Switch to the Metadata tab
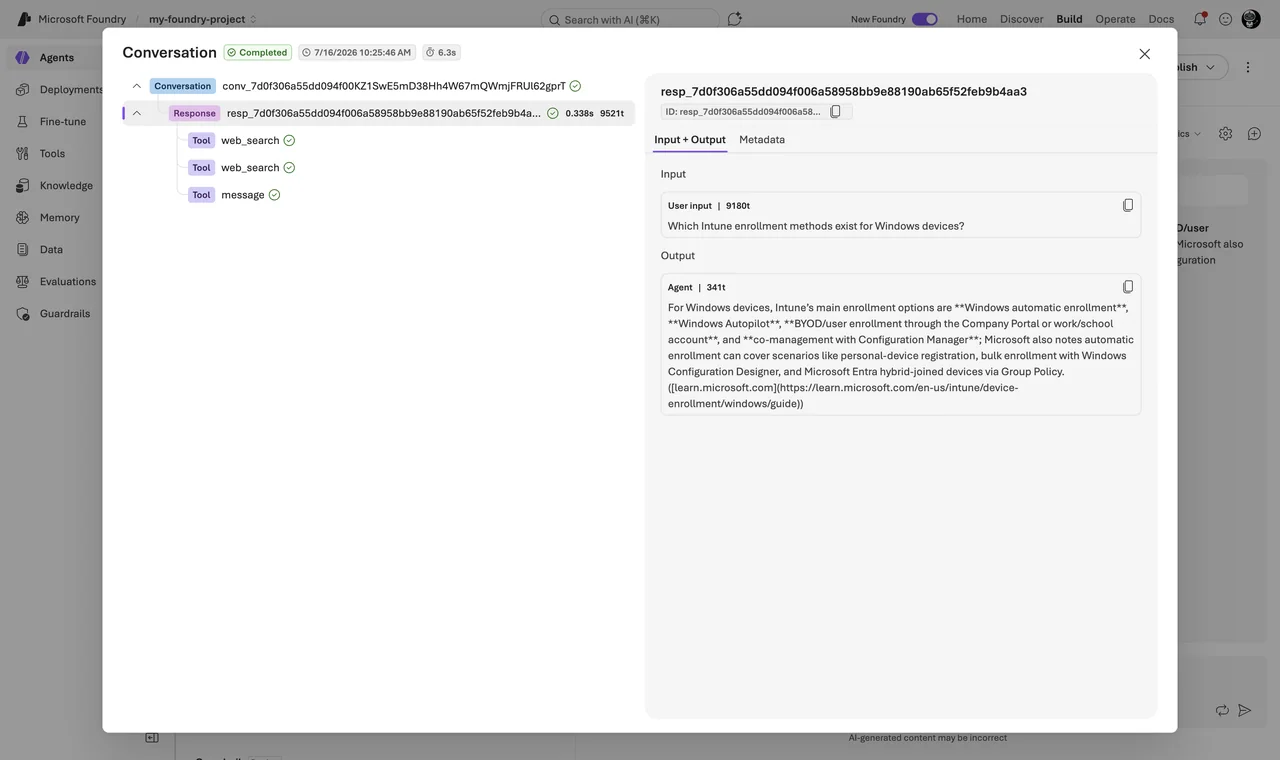Screen dimensions: 1280x760 [x=762, y=140]
